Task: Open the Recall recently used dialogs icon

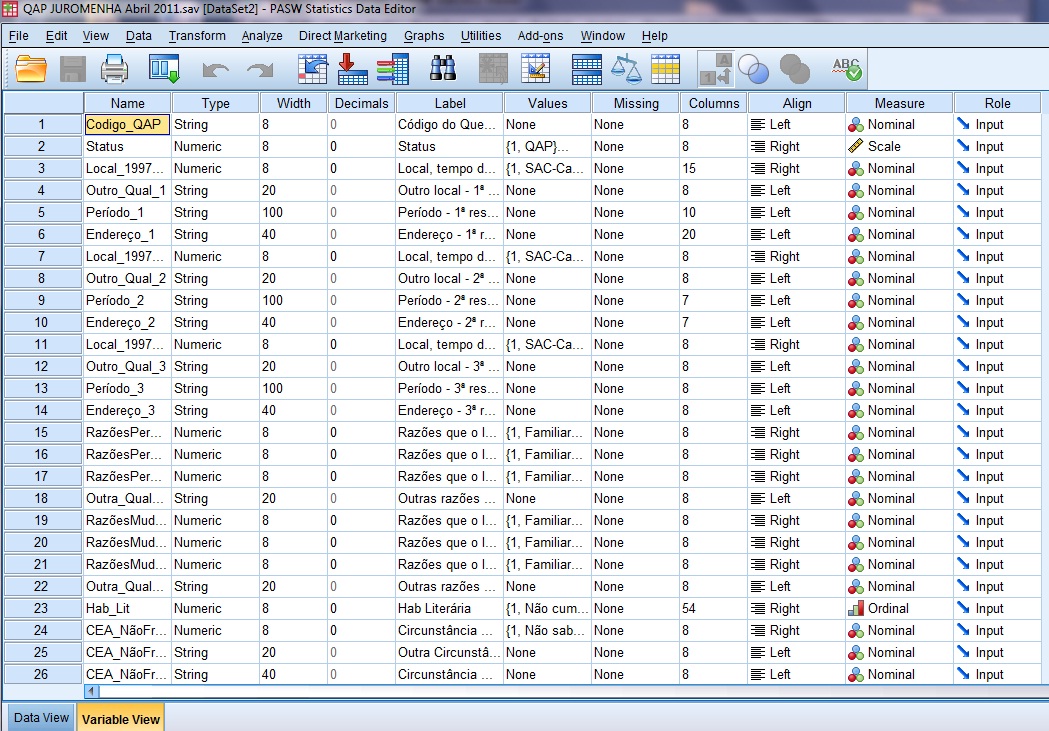Action: (164, 69)
